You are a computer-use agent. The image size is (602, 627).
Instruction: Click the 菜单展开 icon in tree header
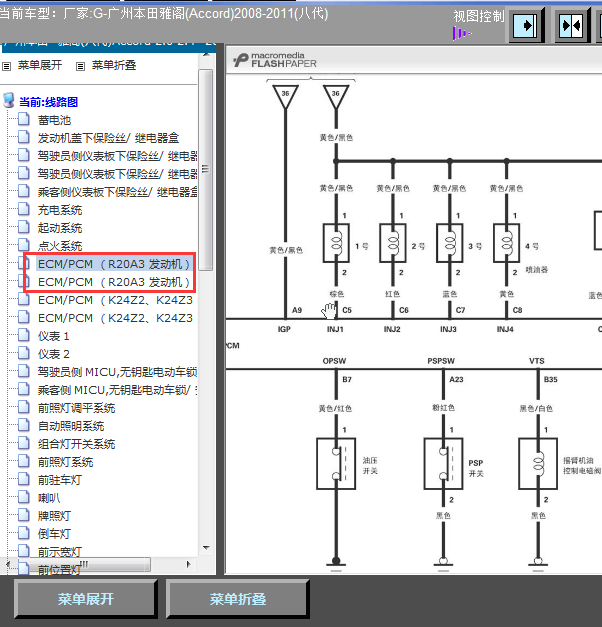coord(6,66)
